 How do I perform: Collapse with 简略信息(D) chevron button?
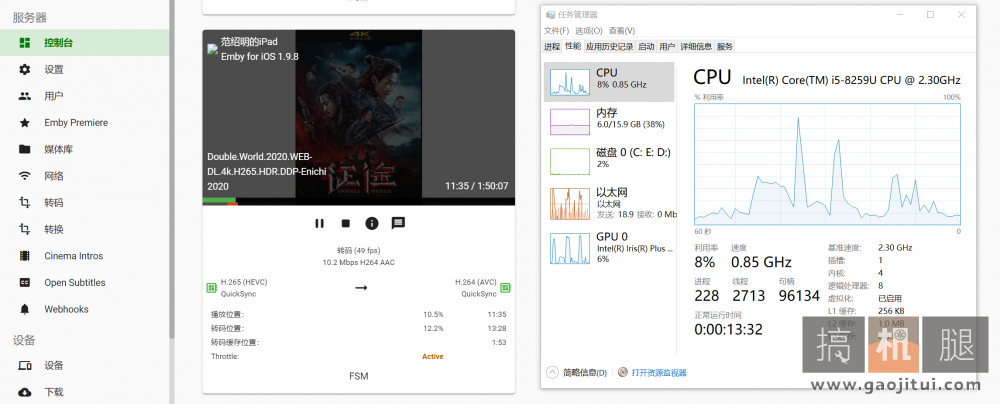point(552,372)
